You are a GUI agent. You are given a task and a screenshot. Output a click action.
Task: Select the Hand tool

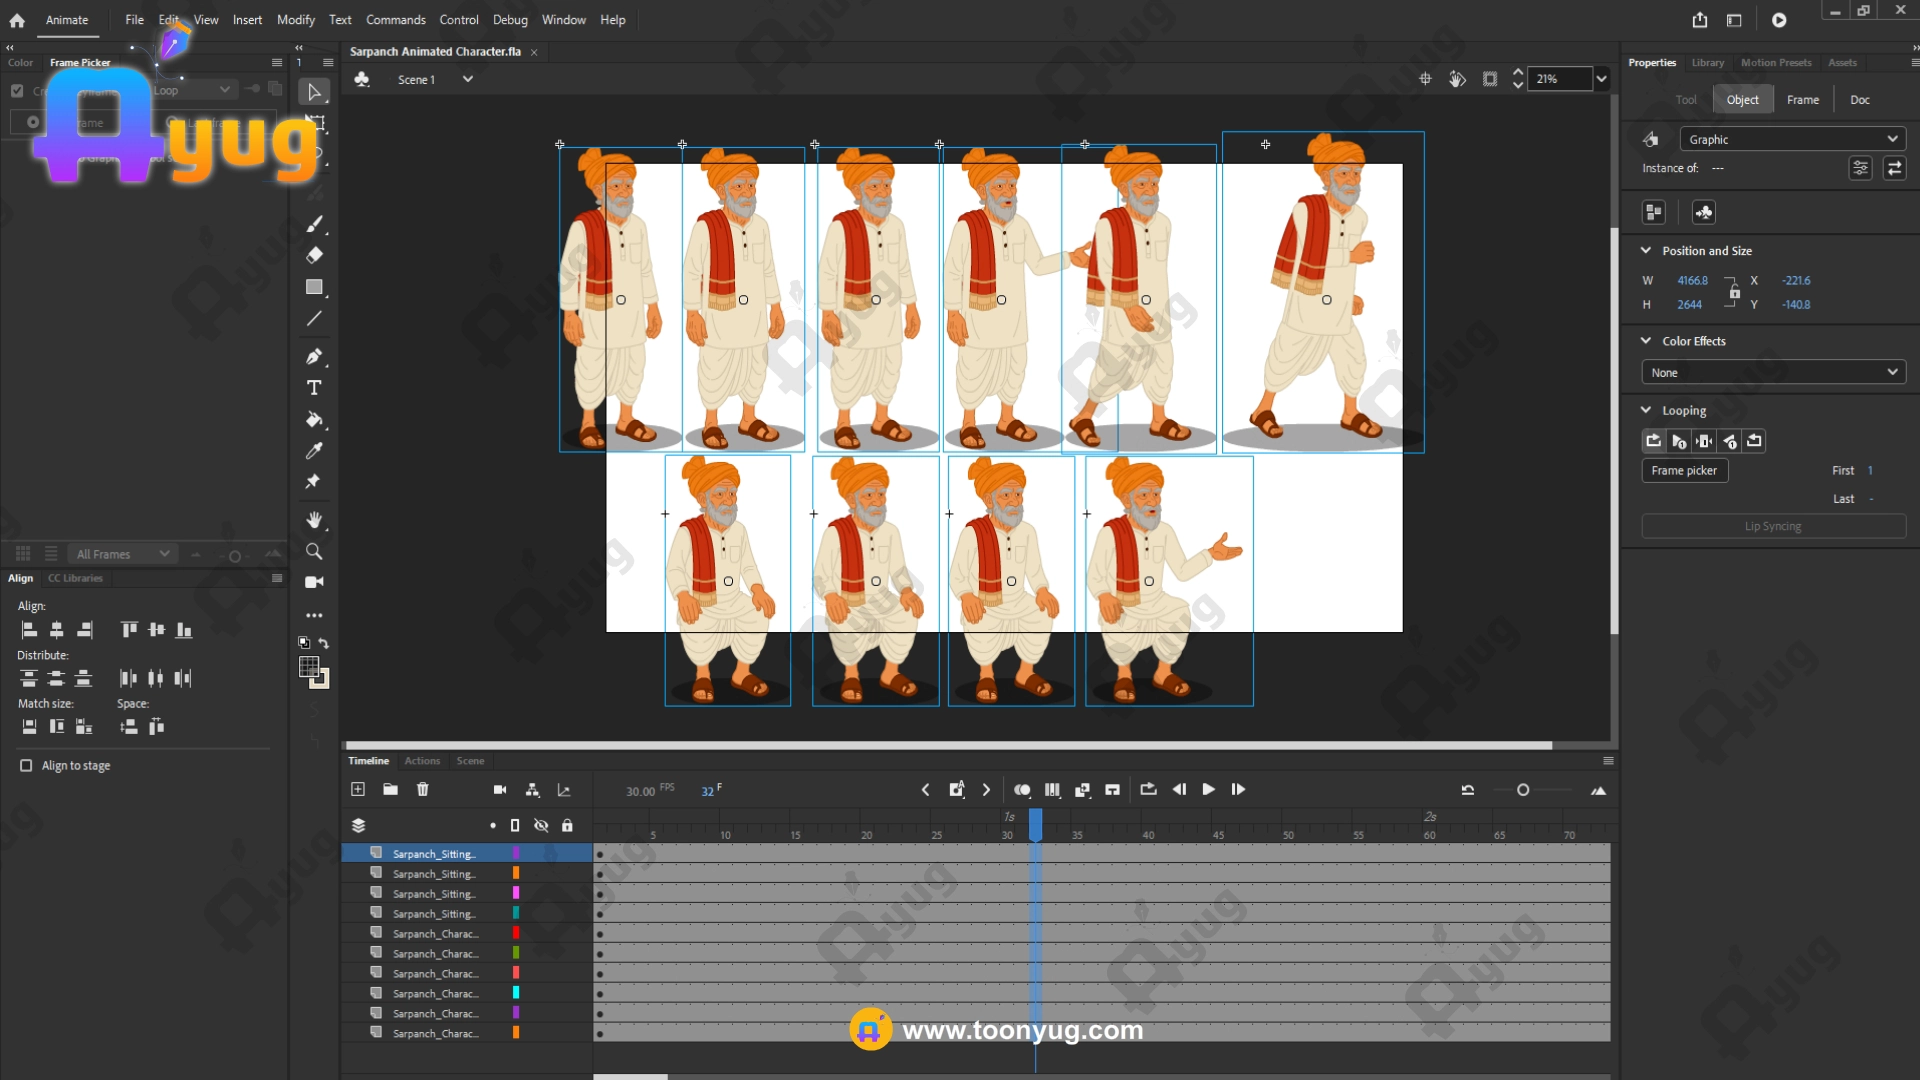pos(314,520)
